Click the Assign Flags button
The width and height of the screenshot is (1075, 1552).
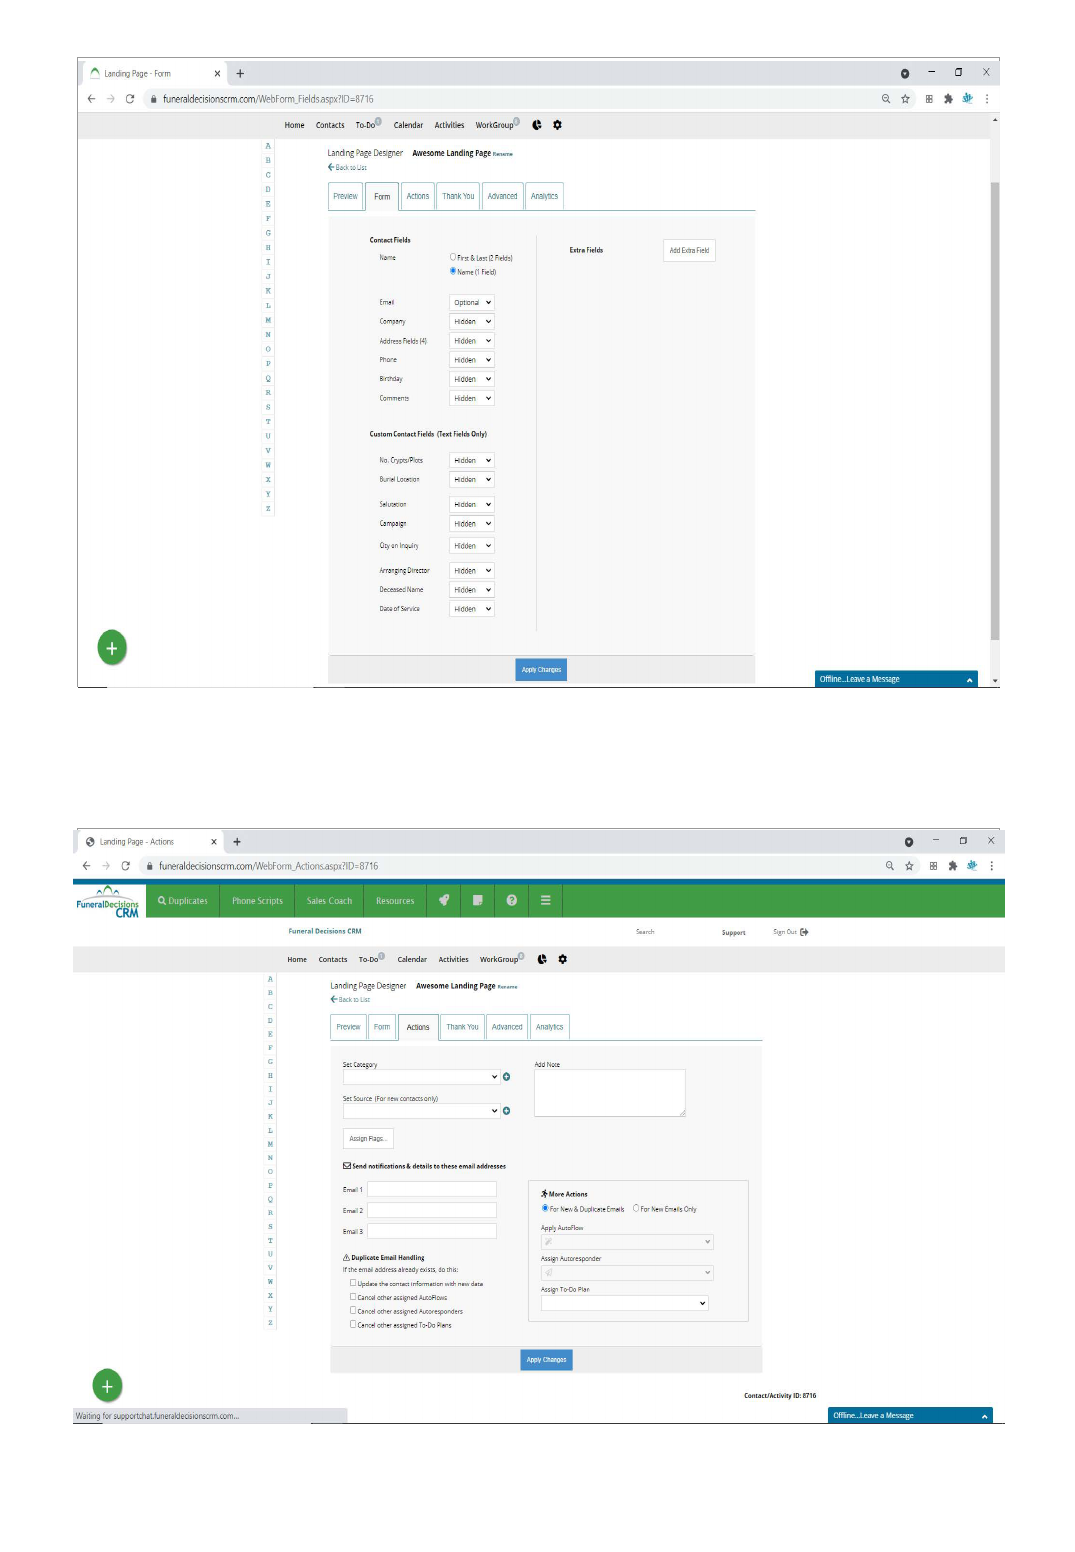(x=368, y=1138)
